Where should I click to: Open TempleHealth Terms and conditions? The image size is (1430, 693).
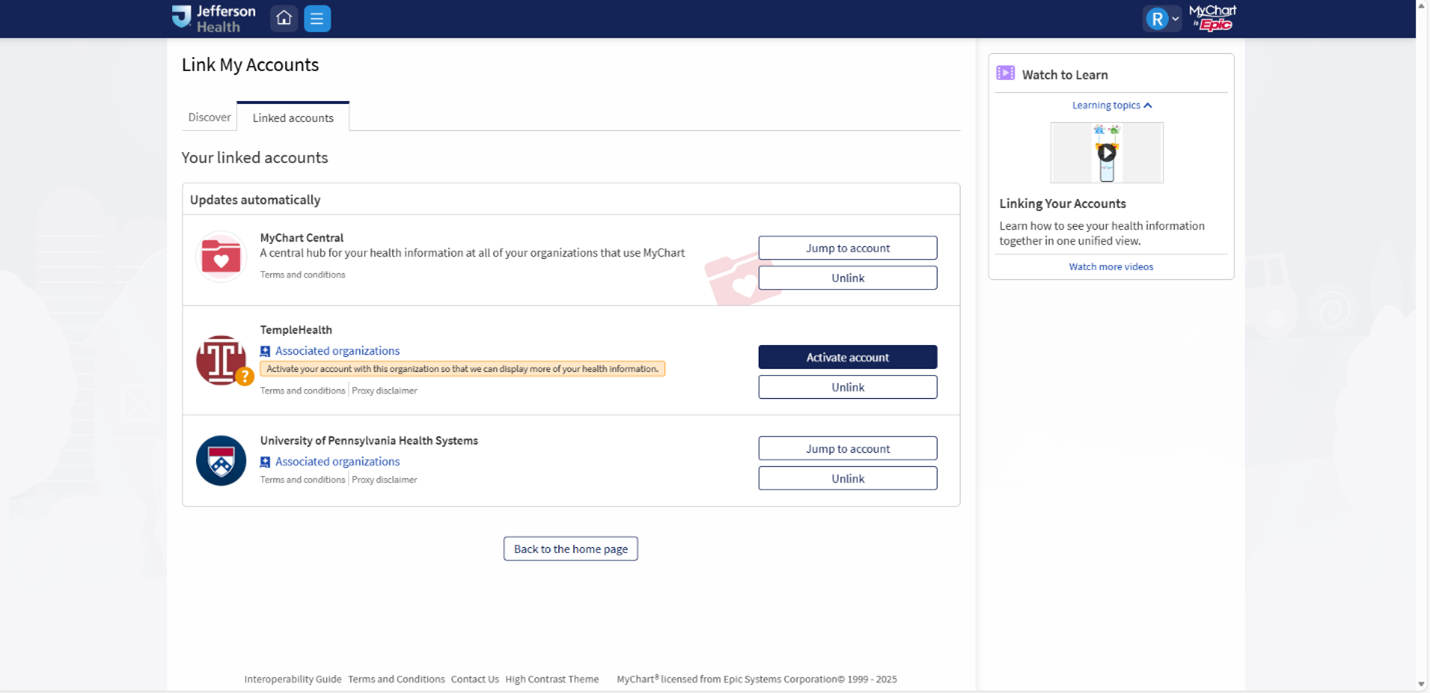coord(303,391)
